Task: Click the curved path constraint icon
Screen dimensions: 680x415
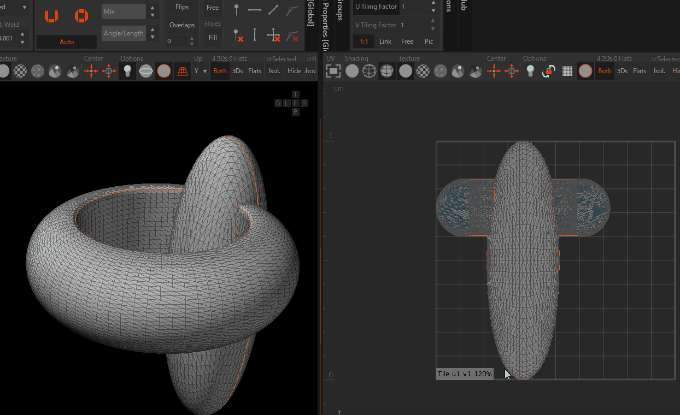Action: tap(292, 10)
